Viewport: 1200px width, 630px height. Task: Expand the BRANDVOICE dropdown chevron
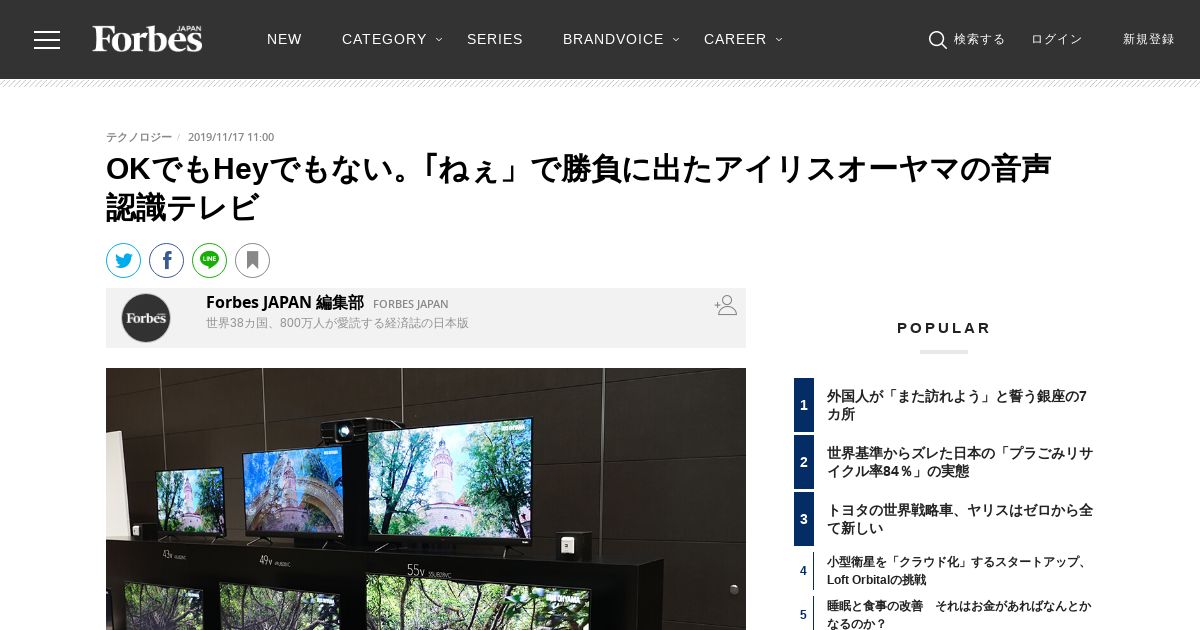676,40
